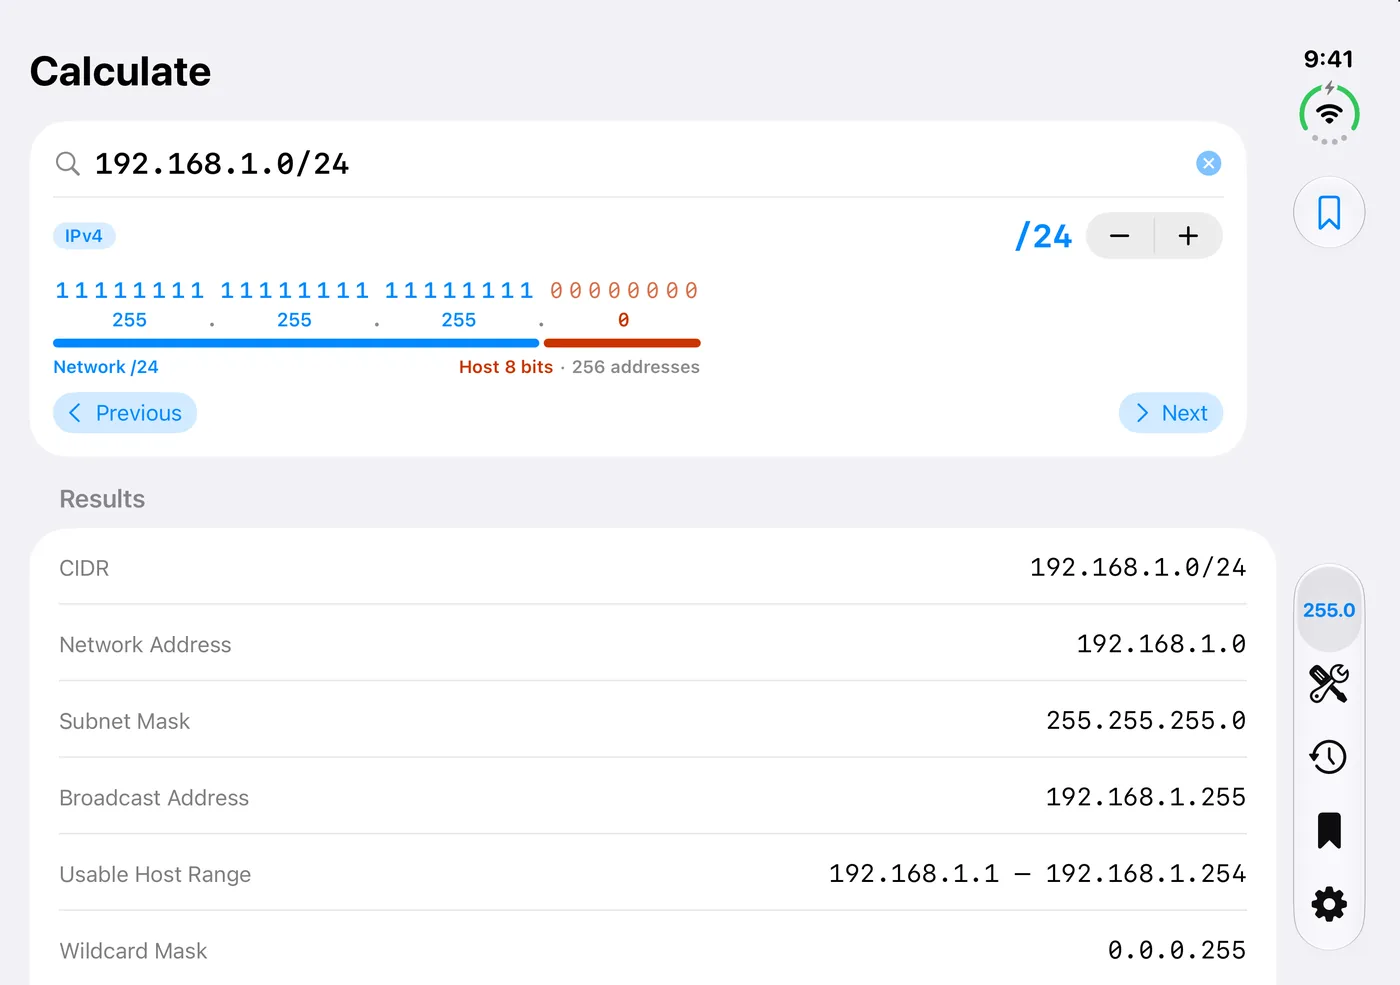Open the 255.0 calculator tab
Image resolution: width=1400 pixels, height=985 pixels.
coord(1329,610)
